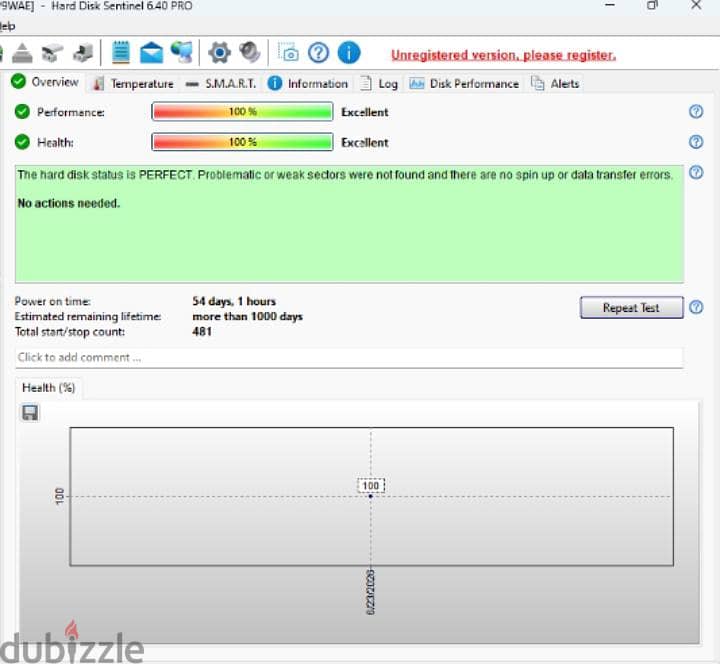Click the Unregistered version register link

(503, 55)
